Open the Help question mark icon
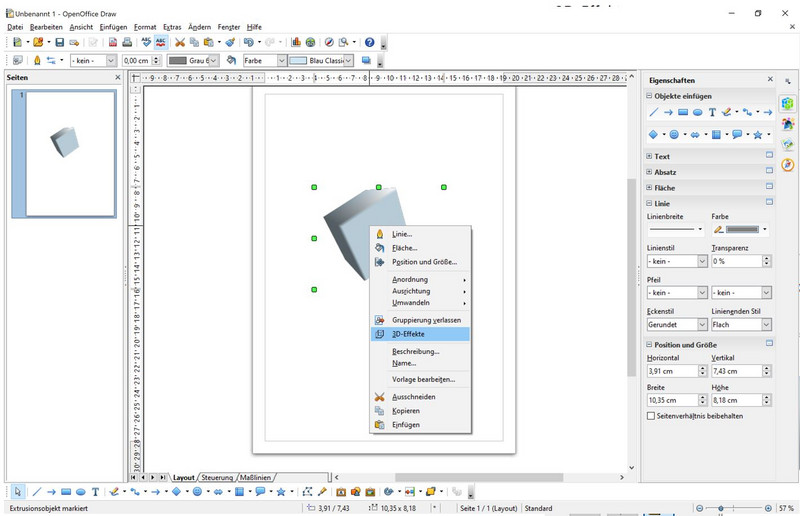The width and height of the screenshot is (800, 516). pos(369,43)
